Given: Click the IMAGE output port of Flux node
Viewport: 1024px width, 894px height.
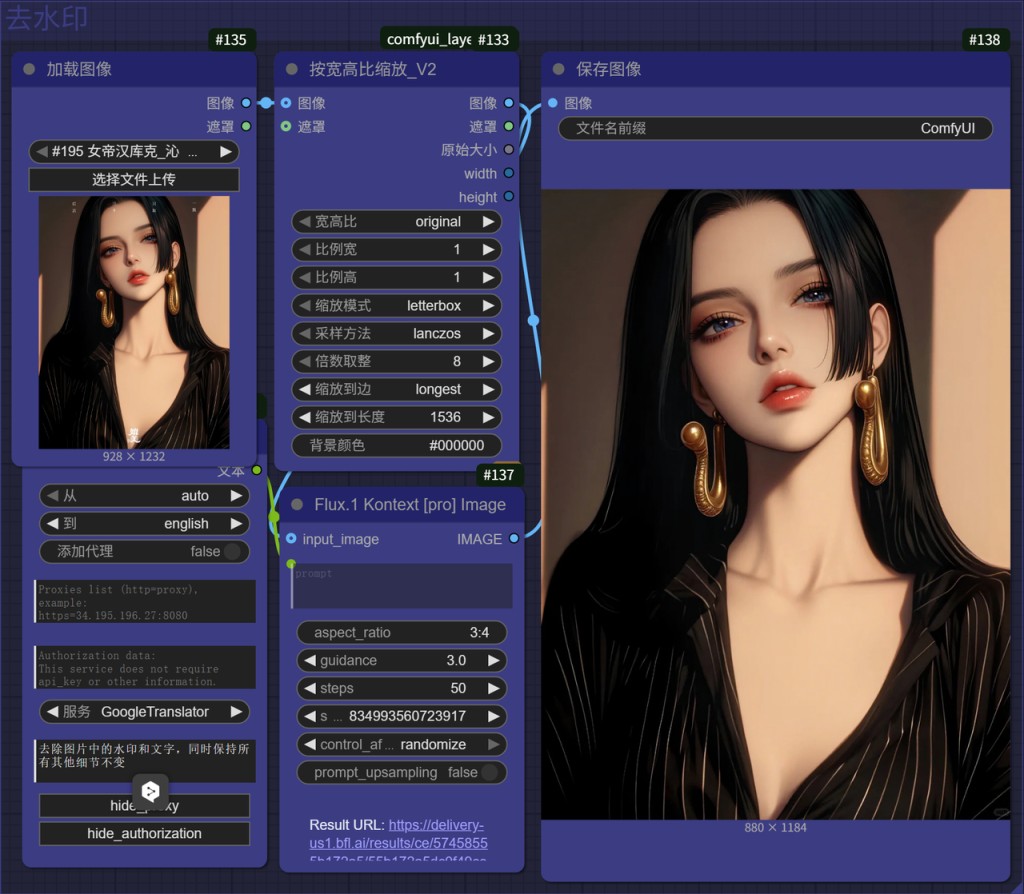Looking at the screenshot, I should 514,539.
